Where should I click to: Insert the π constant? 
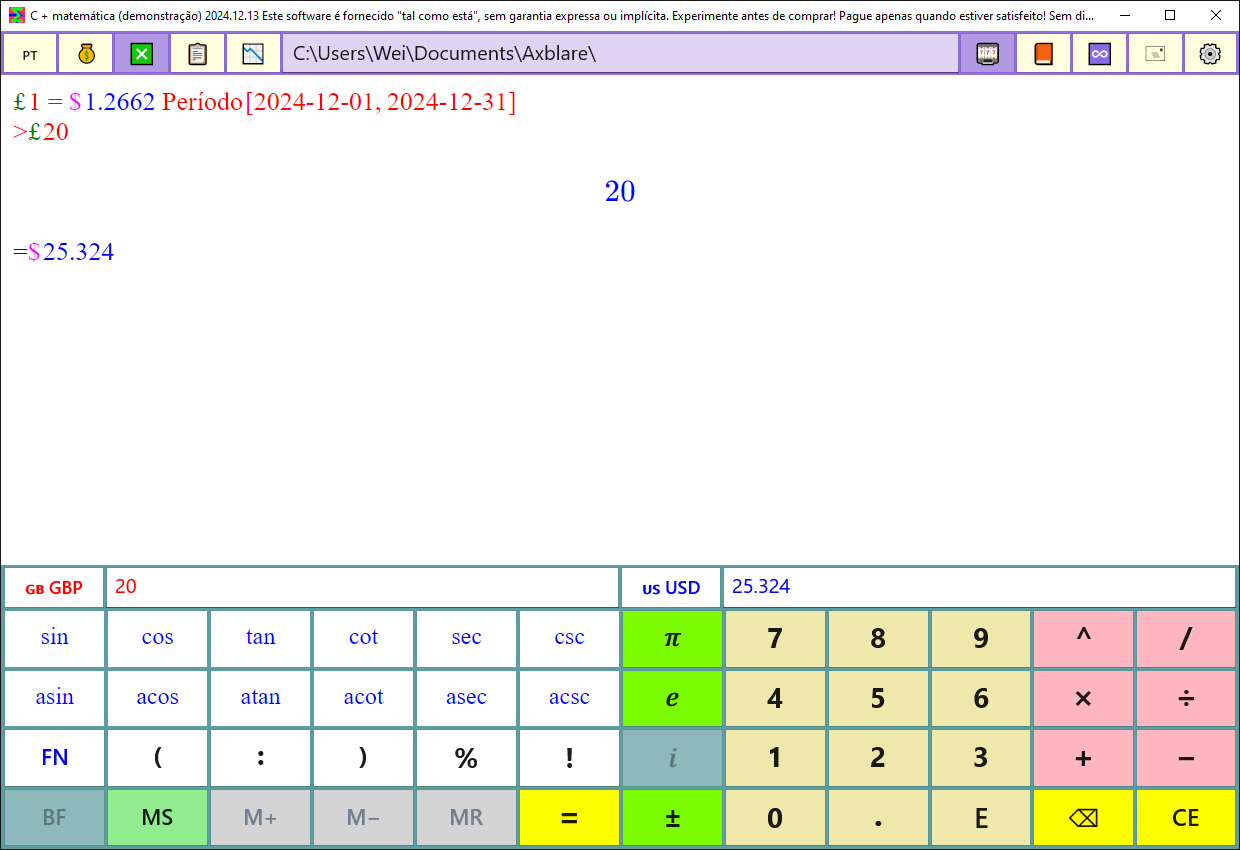tap(673, 639)
